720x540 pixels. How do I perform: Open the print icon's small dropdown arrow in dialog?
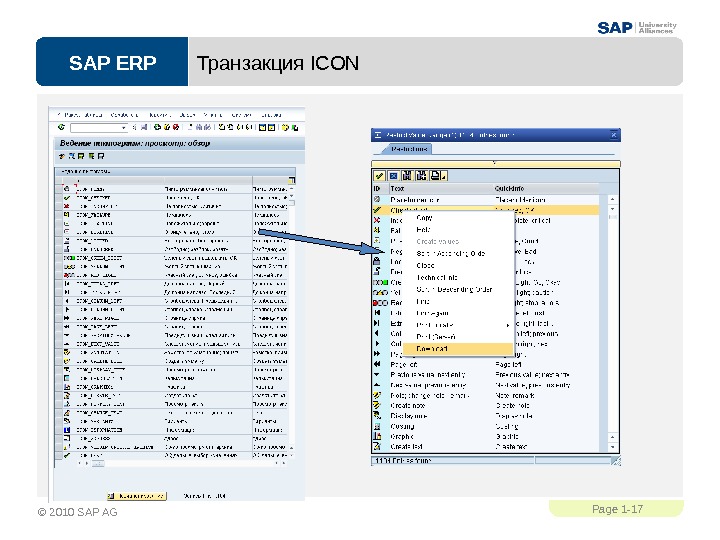[444, 178]
